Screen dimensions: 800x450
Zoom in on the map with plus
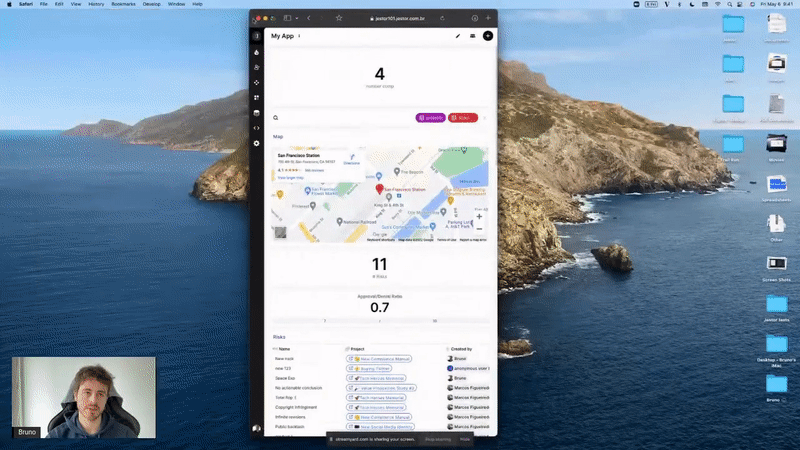point(479,217)
